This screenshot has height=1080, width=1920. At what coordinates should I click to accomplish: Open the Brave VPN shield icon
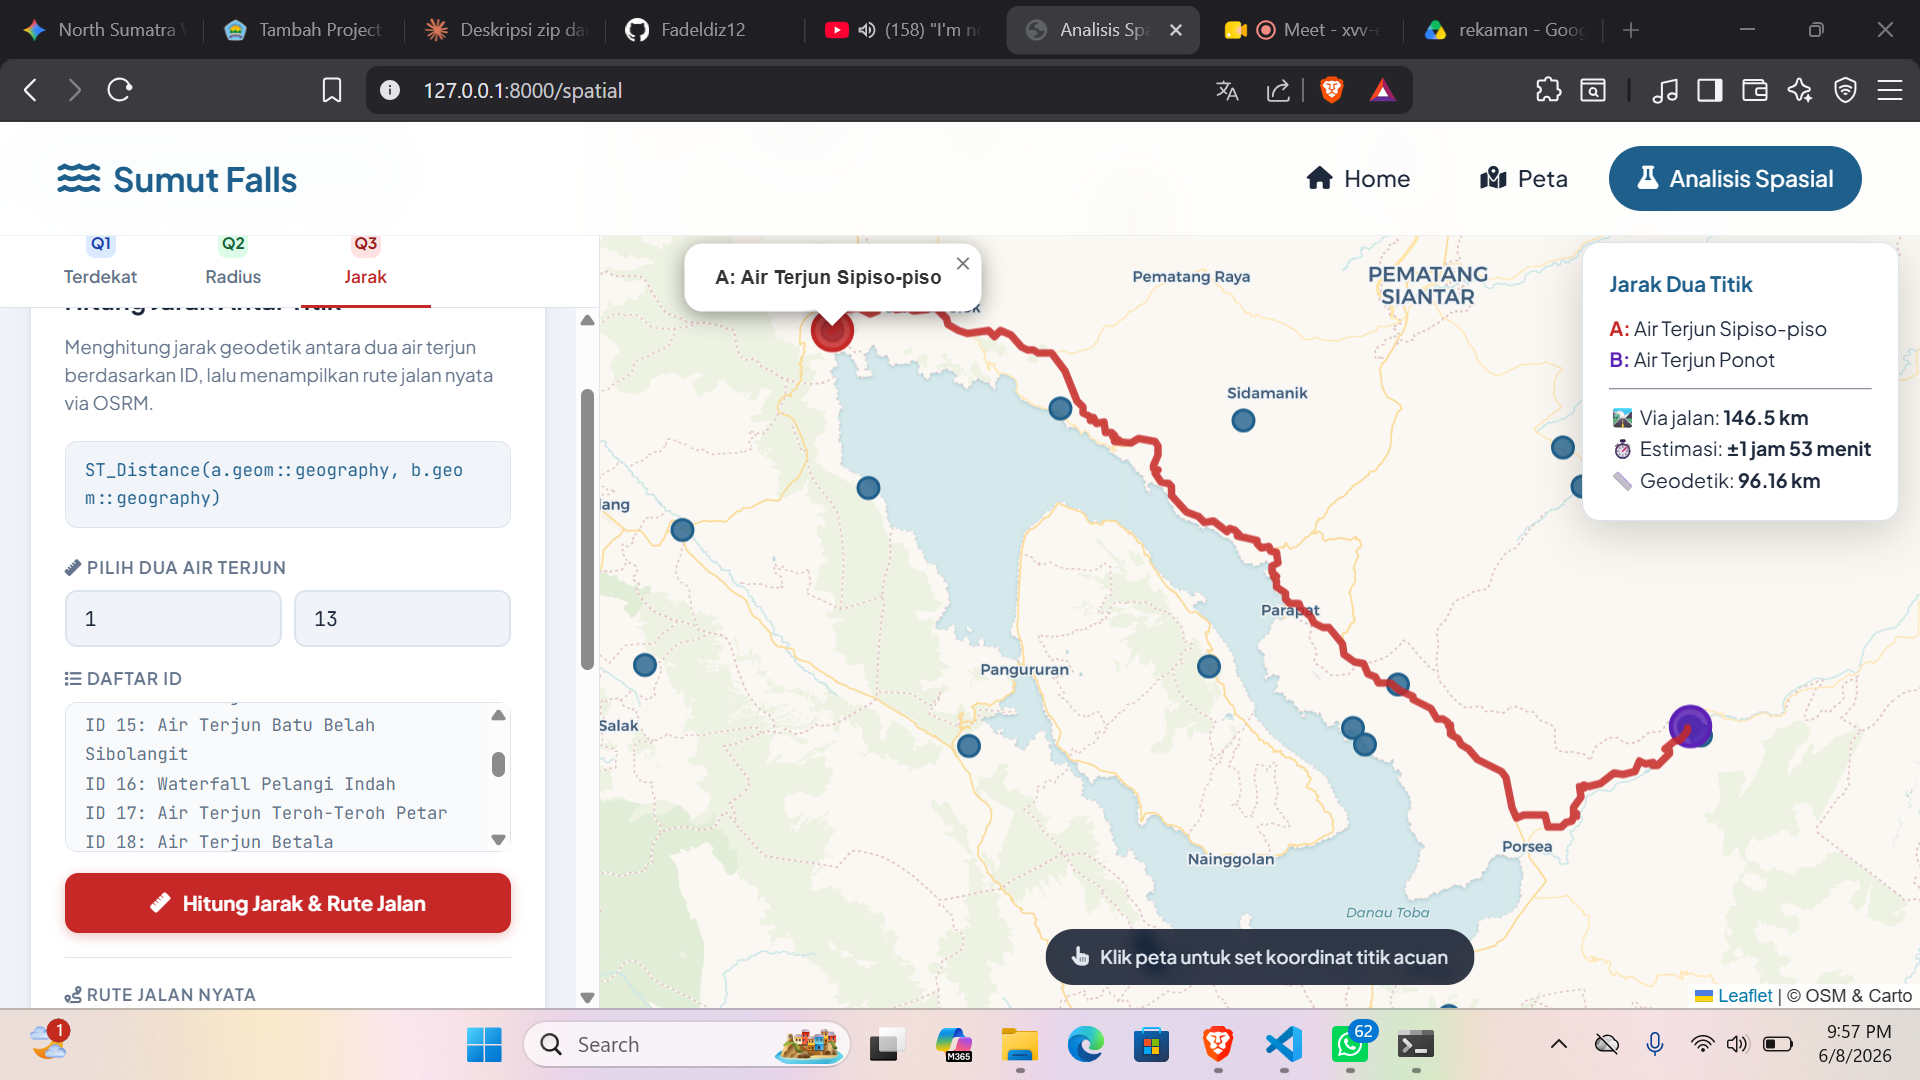tap(1845, 90)
